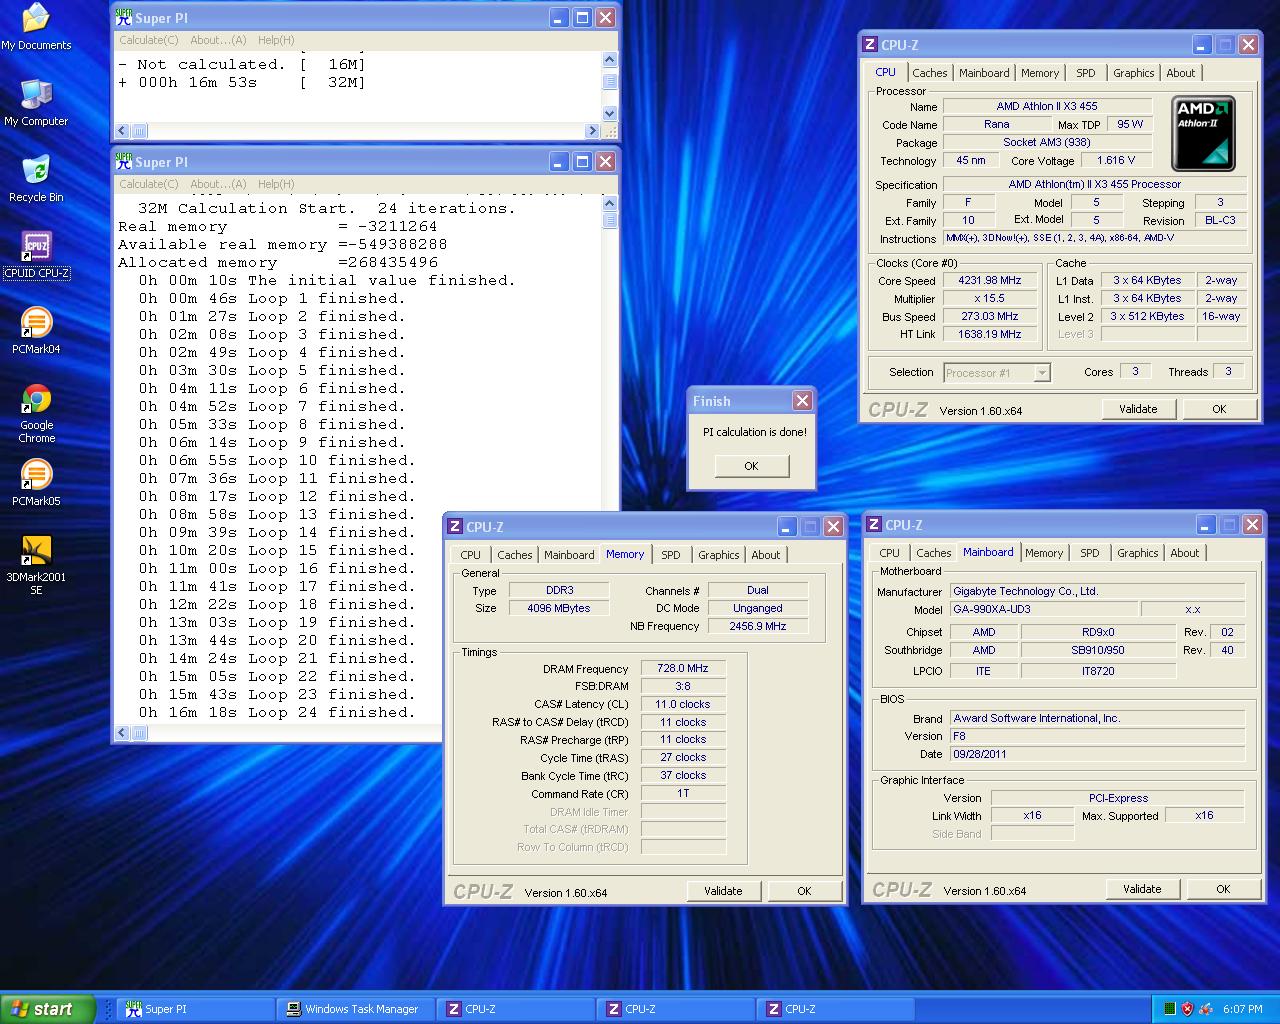The height and width of the screenshot is (1024, 1280).
Task: Minimize the CPU-Z Memory window
Action: [786, 527]
